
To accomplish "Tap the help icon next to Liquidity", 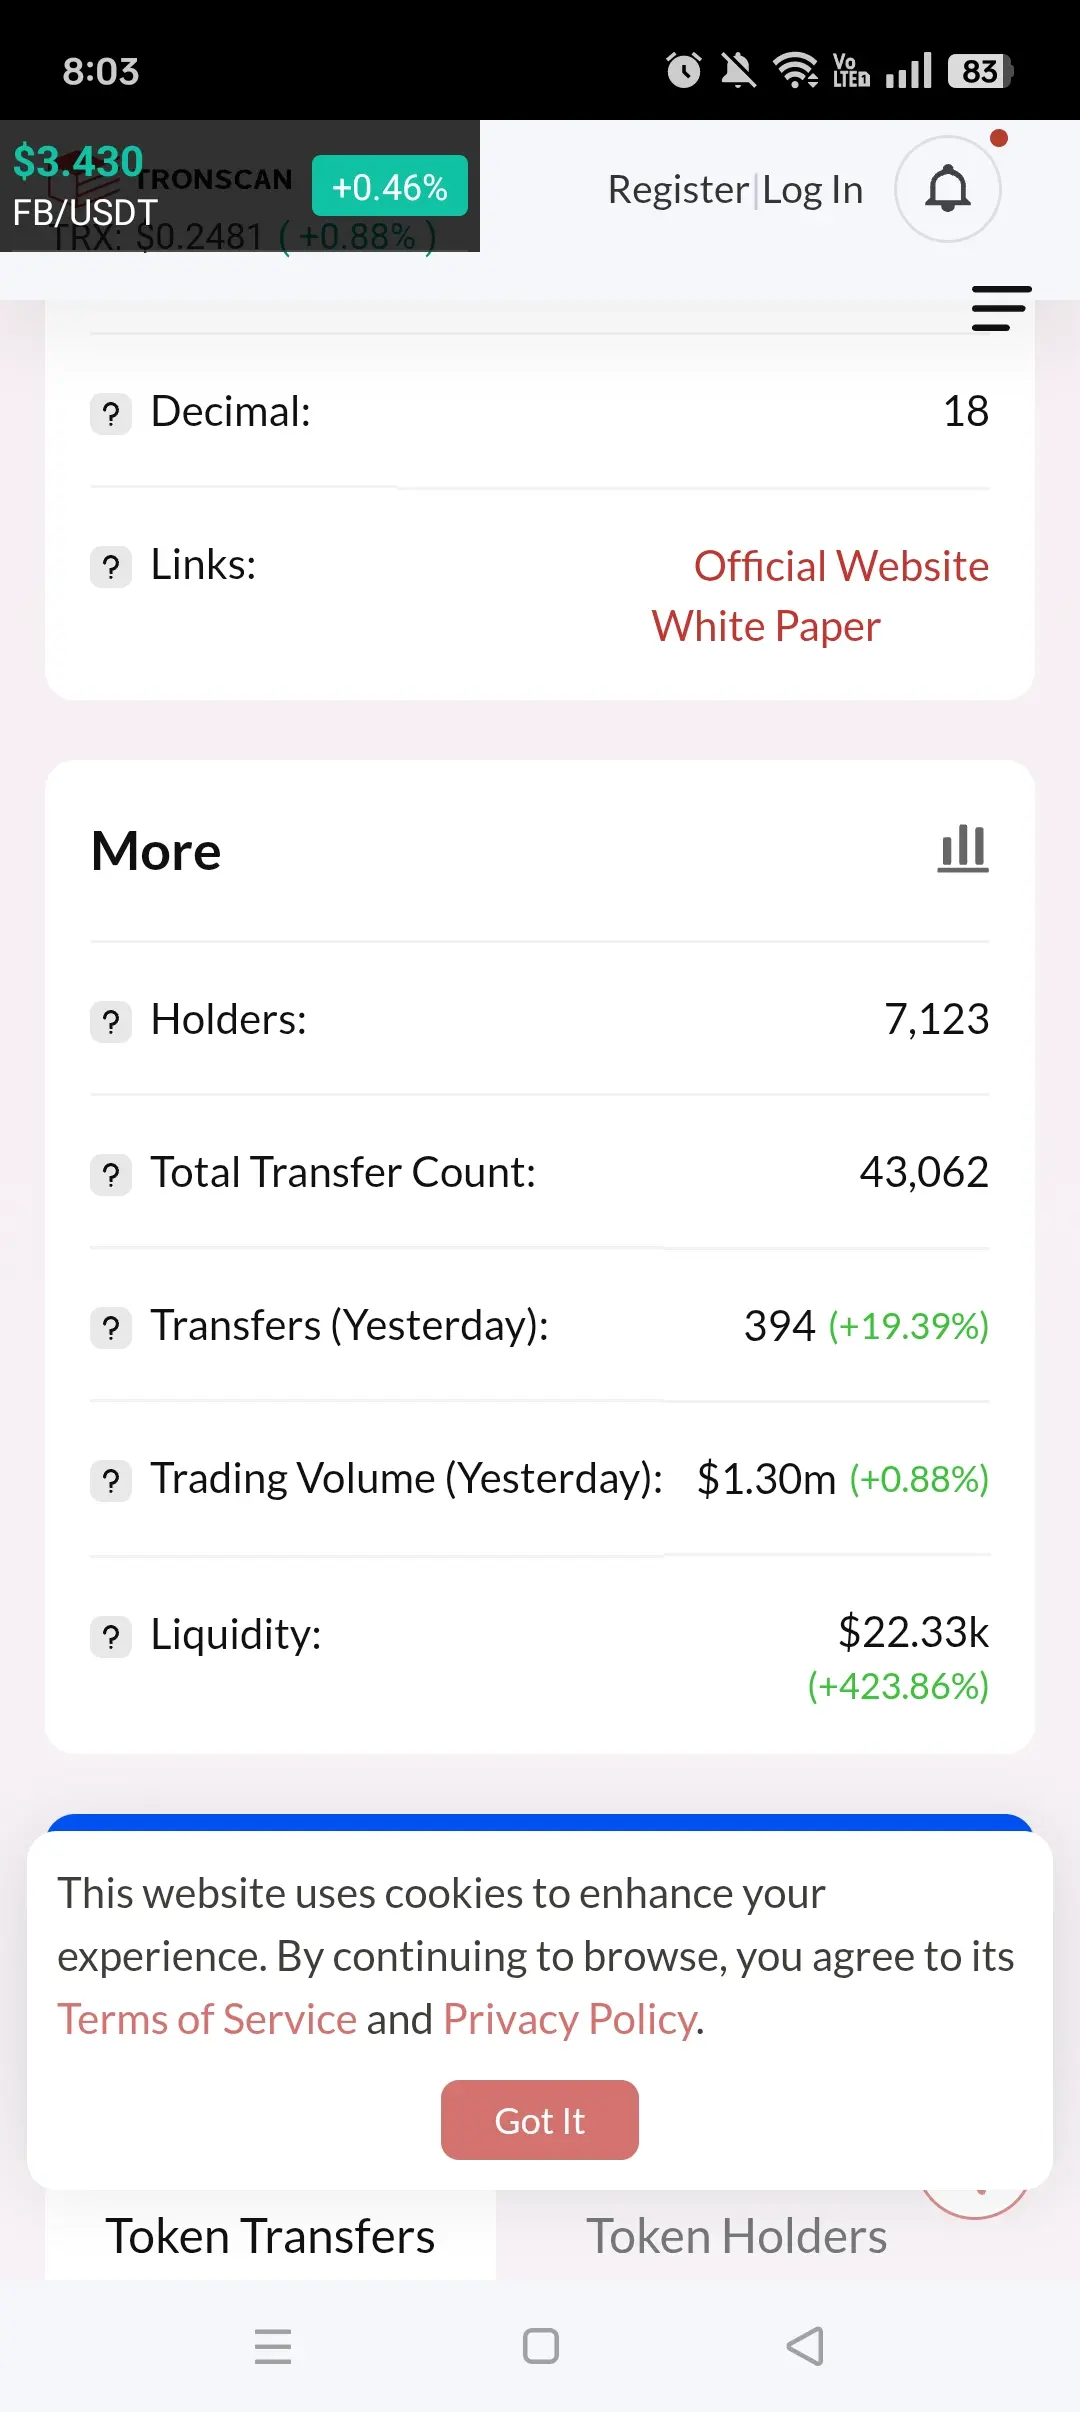I will click(x=111, y=1637).
